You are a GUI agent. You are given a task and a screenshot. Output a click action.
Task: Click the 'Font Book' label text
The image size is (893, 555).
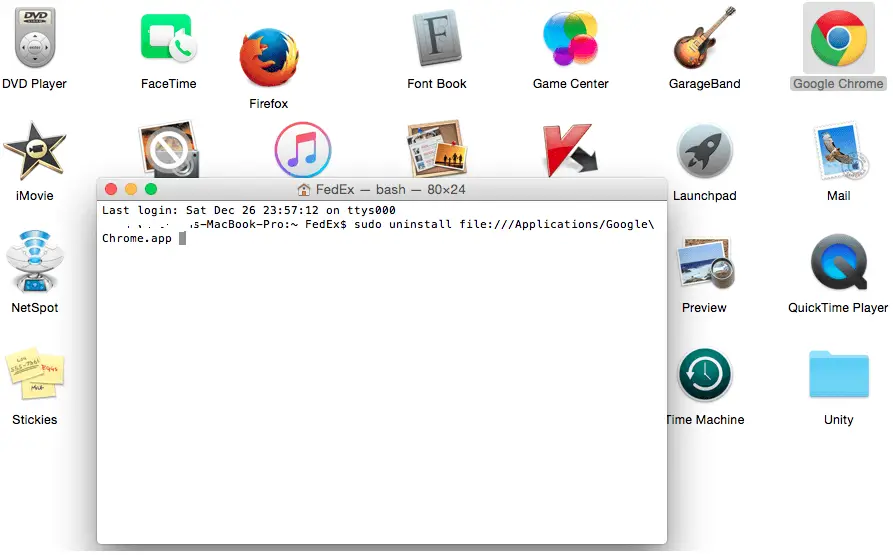(x=437, y=84)
